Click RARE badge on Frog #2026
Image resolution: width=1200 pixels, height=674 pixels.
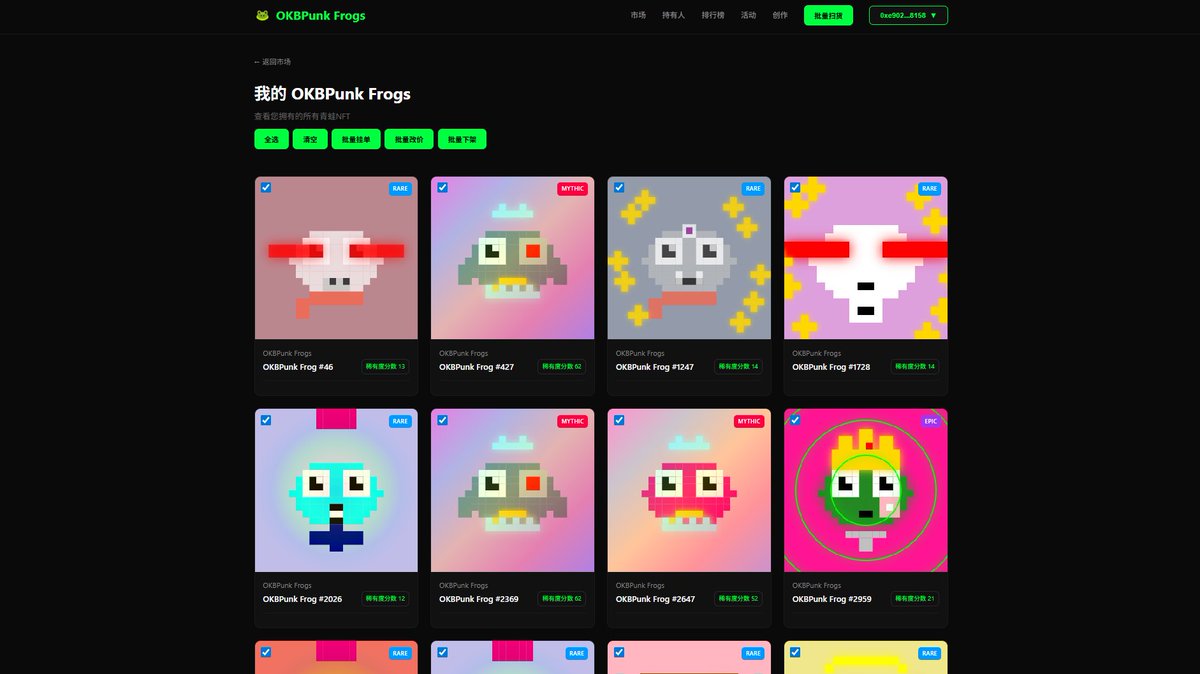pos(400,421)
